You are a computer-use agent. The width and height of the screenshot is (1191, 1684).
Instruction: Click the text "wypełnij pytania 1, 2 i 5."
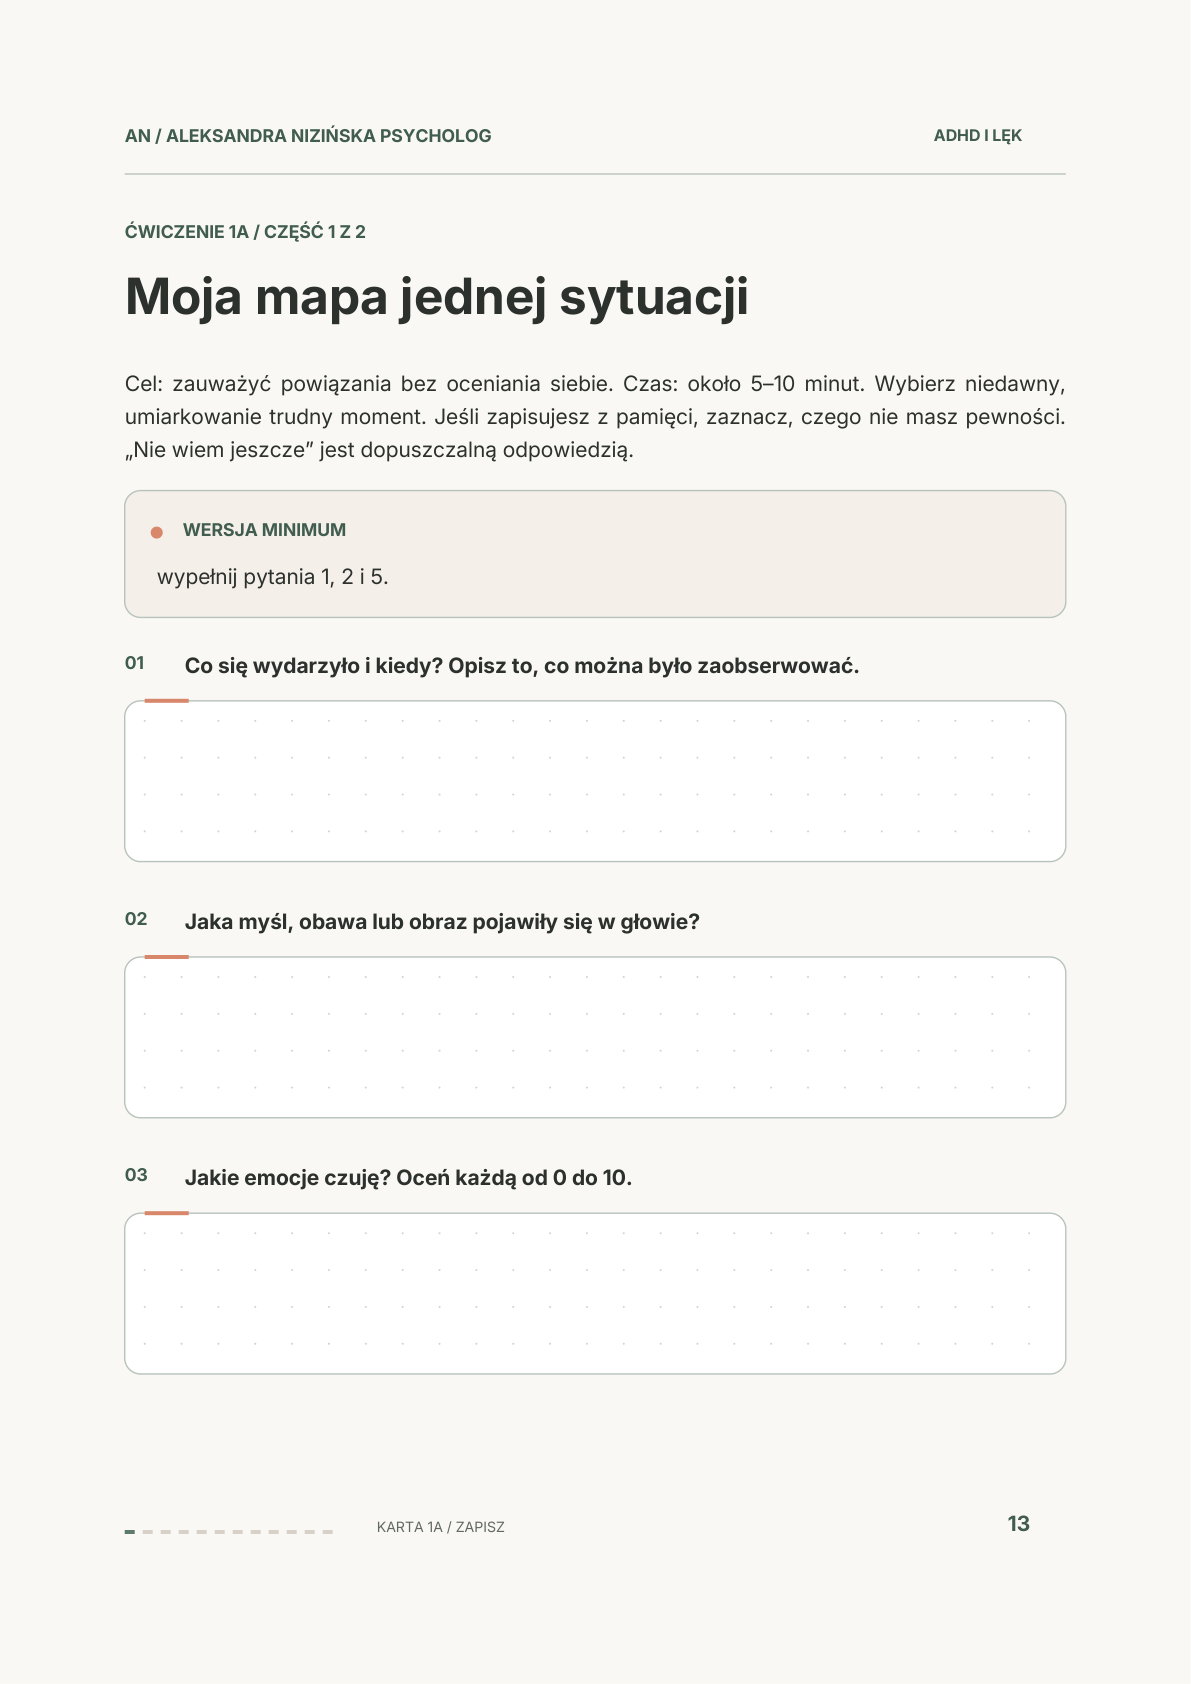(273, 577)
